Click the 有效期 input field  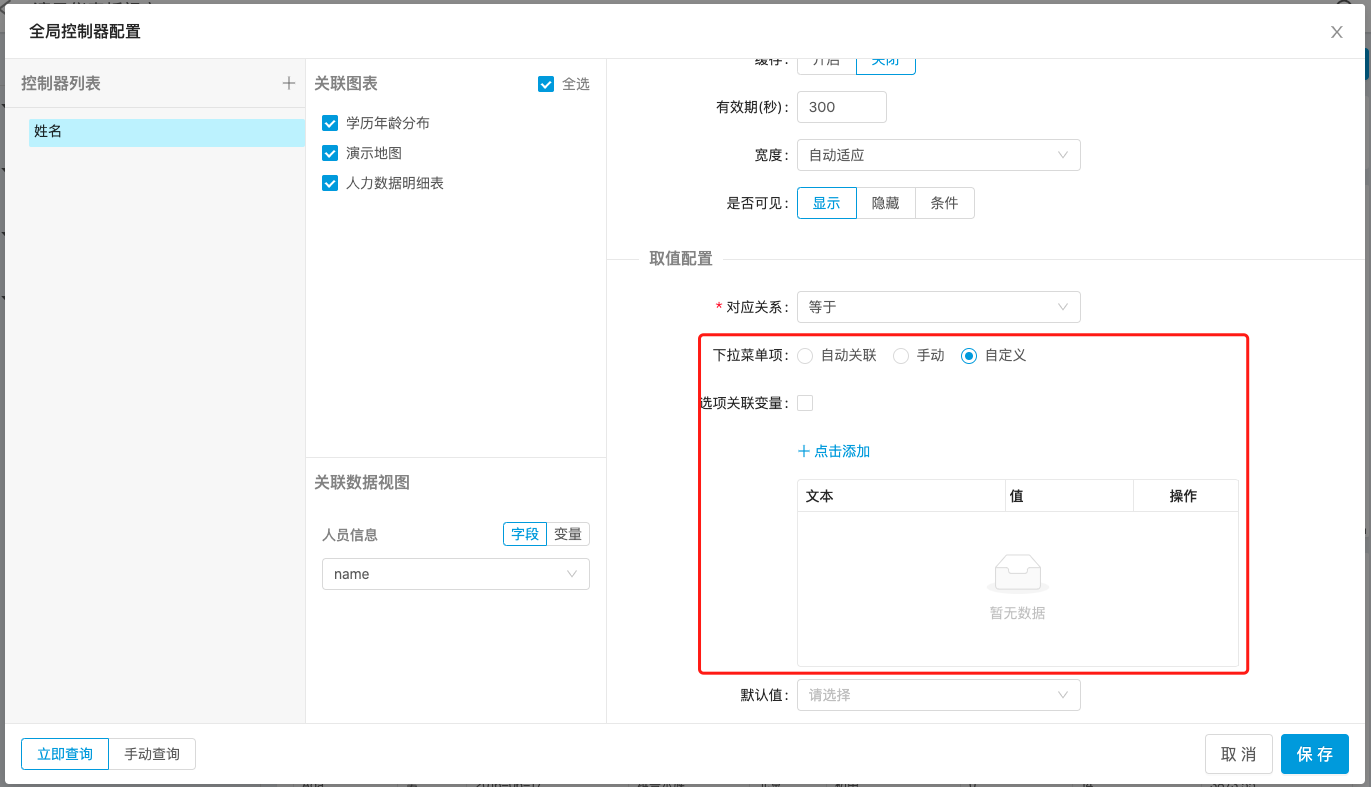click(841, 107)
